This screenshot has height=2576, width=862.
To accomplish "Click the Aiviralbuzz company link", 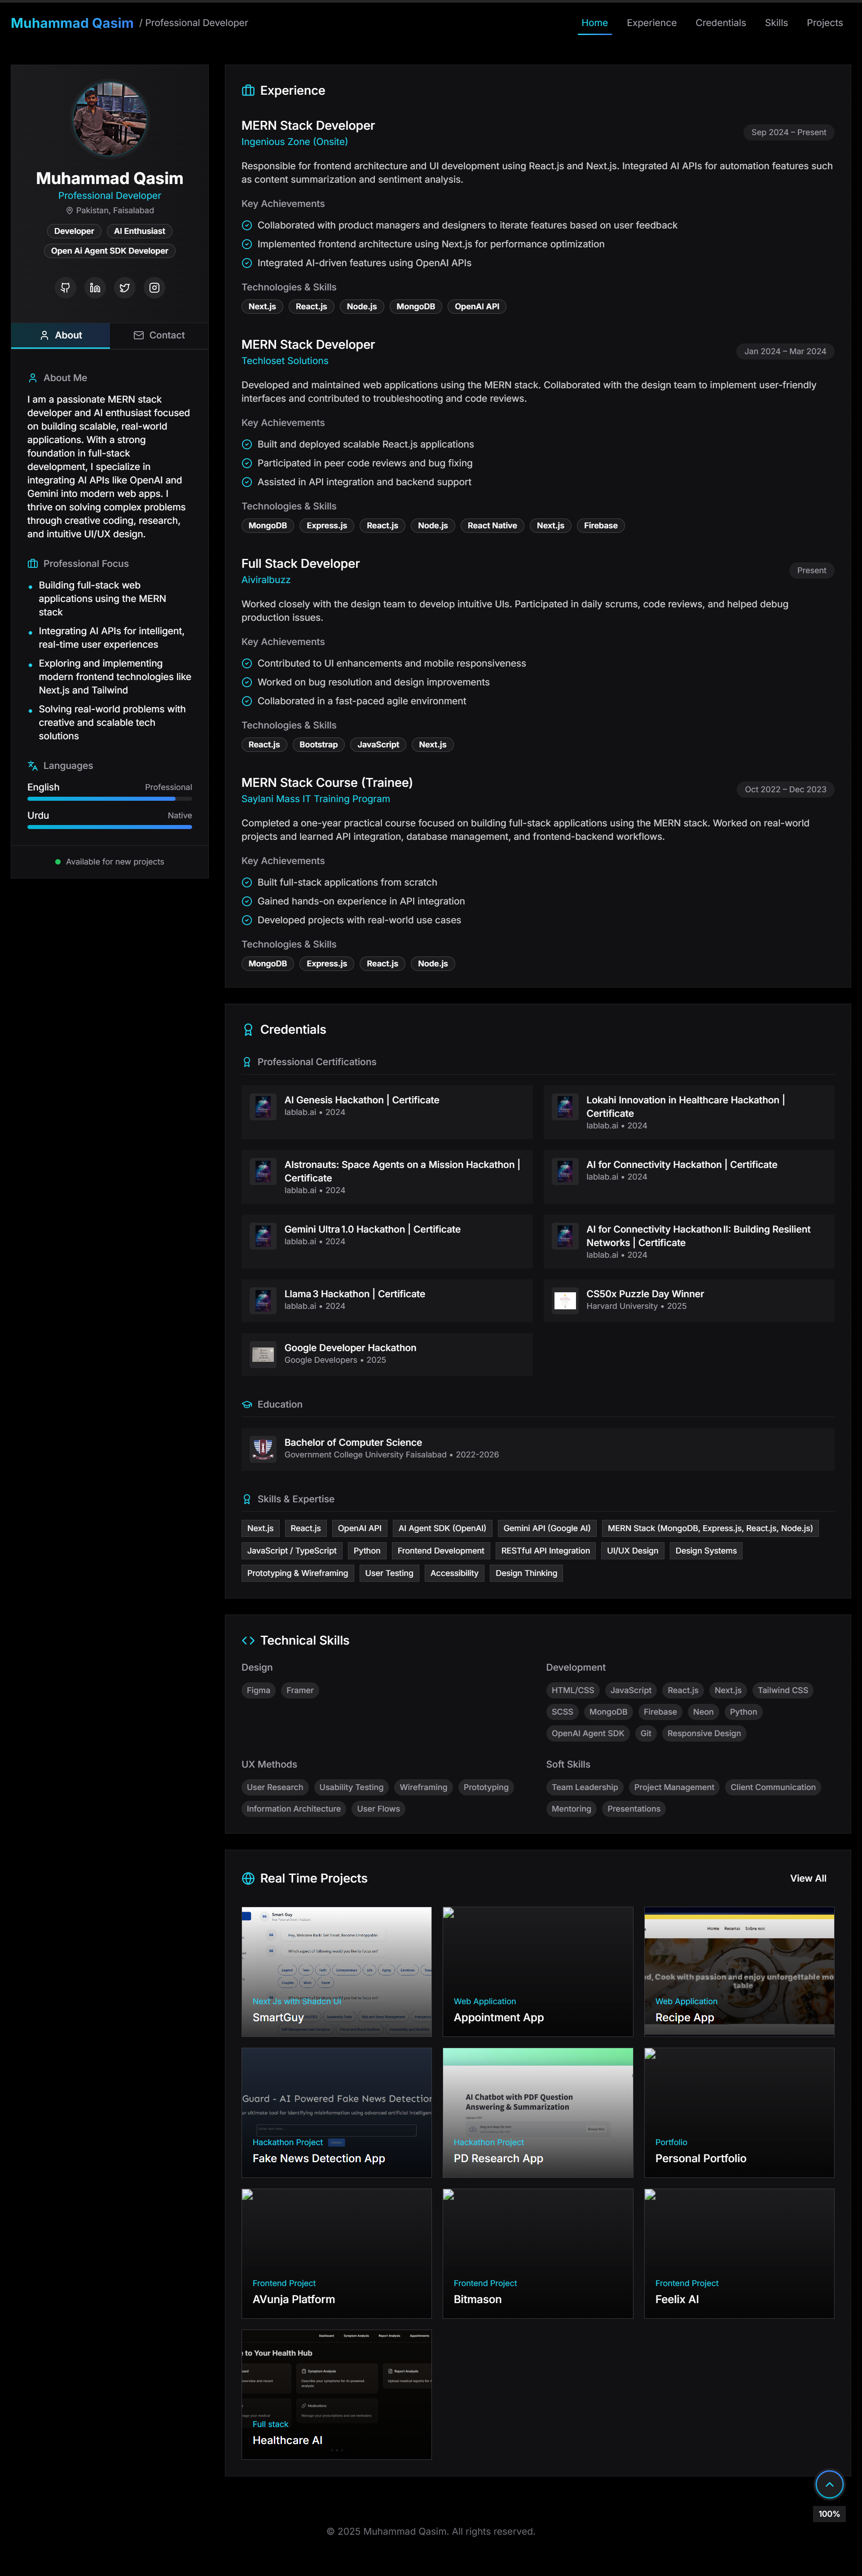I will pyautogui.click(x=266, y=580).
